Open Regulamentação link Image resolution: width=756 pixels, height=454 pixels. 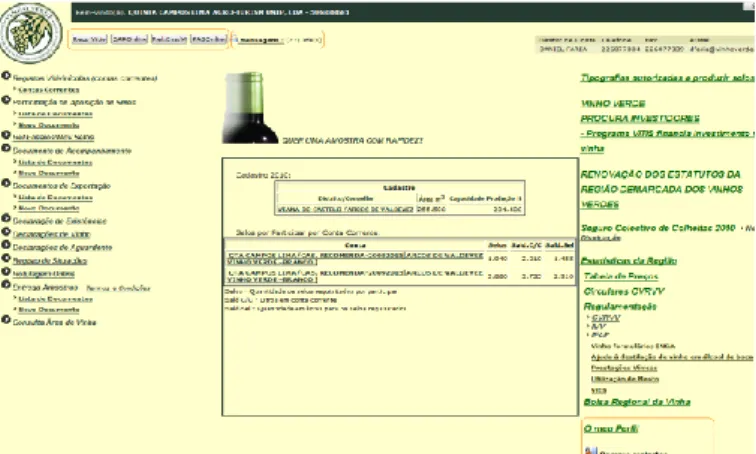click(620, 307)
